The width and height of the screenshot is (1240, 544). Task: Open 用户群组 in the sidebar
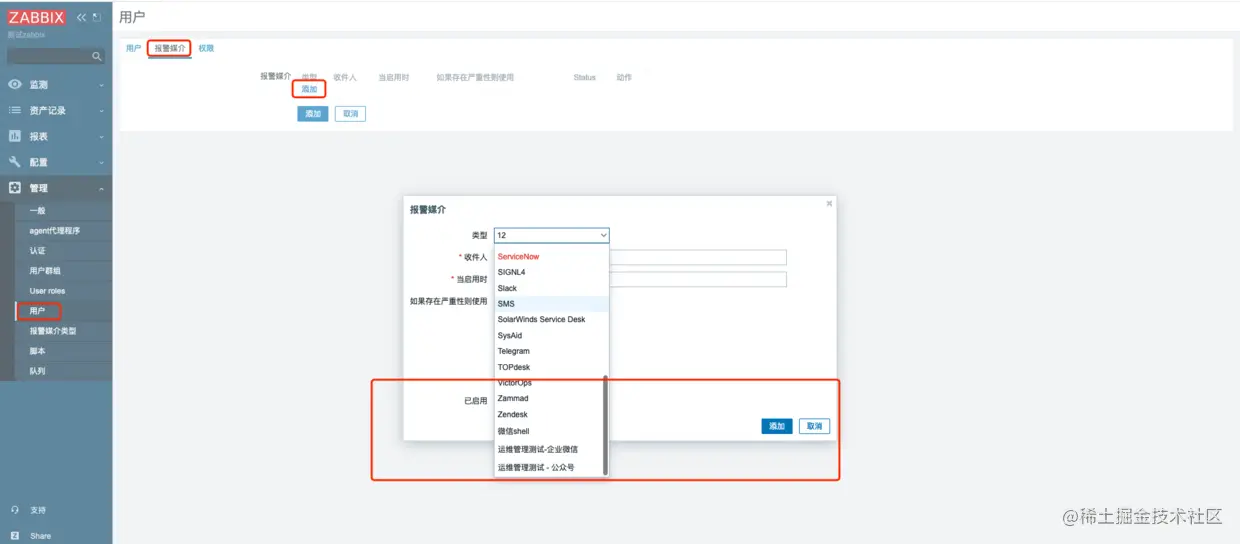point(46,271)
